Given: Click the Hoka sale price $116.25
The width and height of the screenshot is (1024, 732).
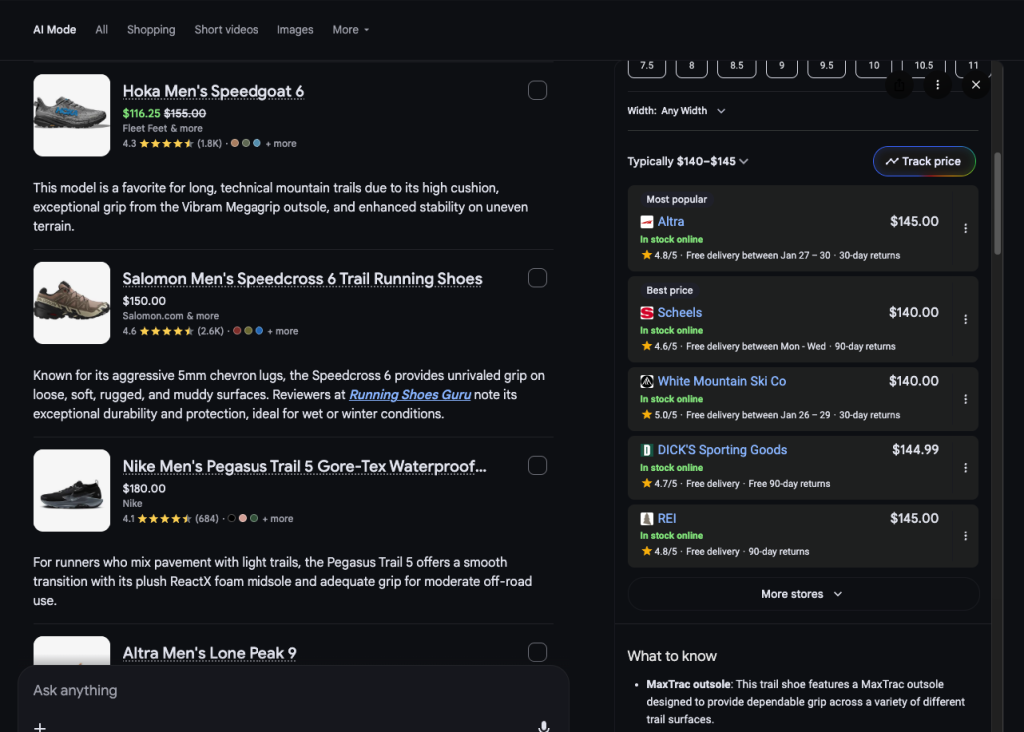Looking at the screenshot, I should [141, 114].
